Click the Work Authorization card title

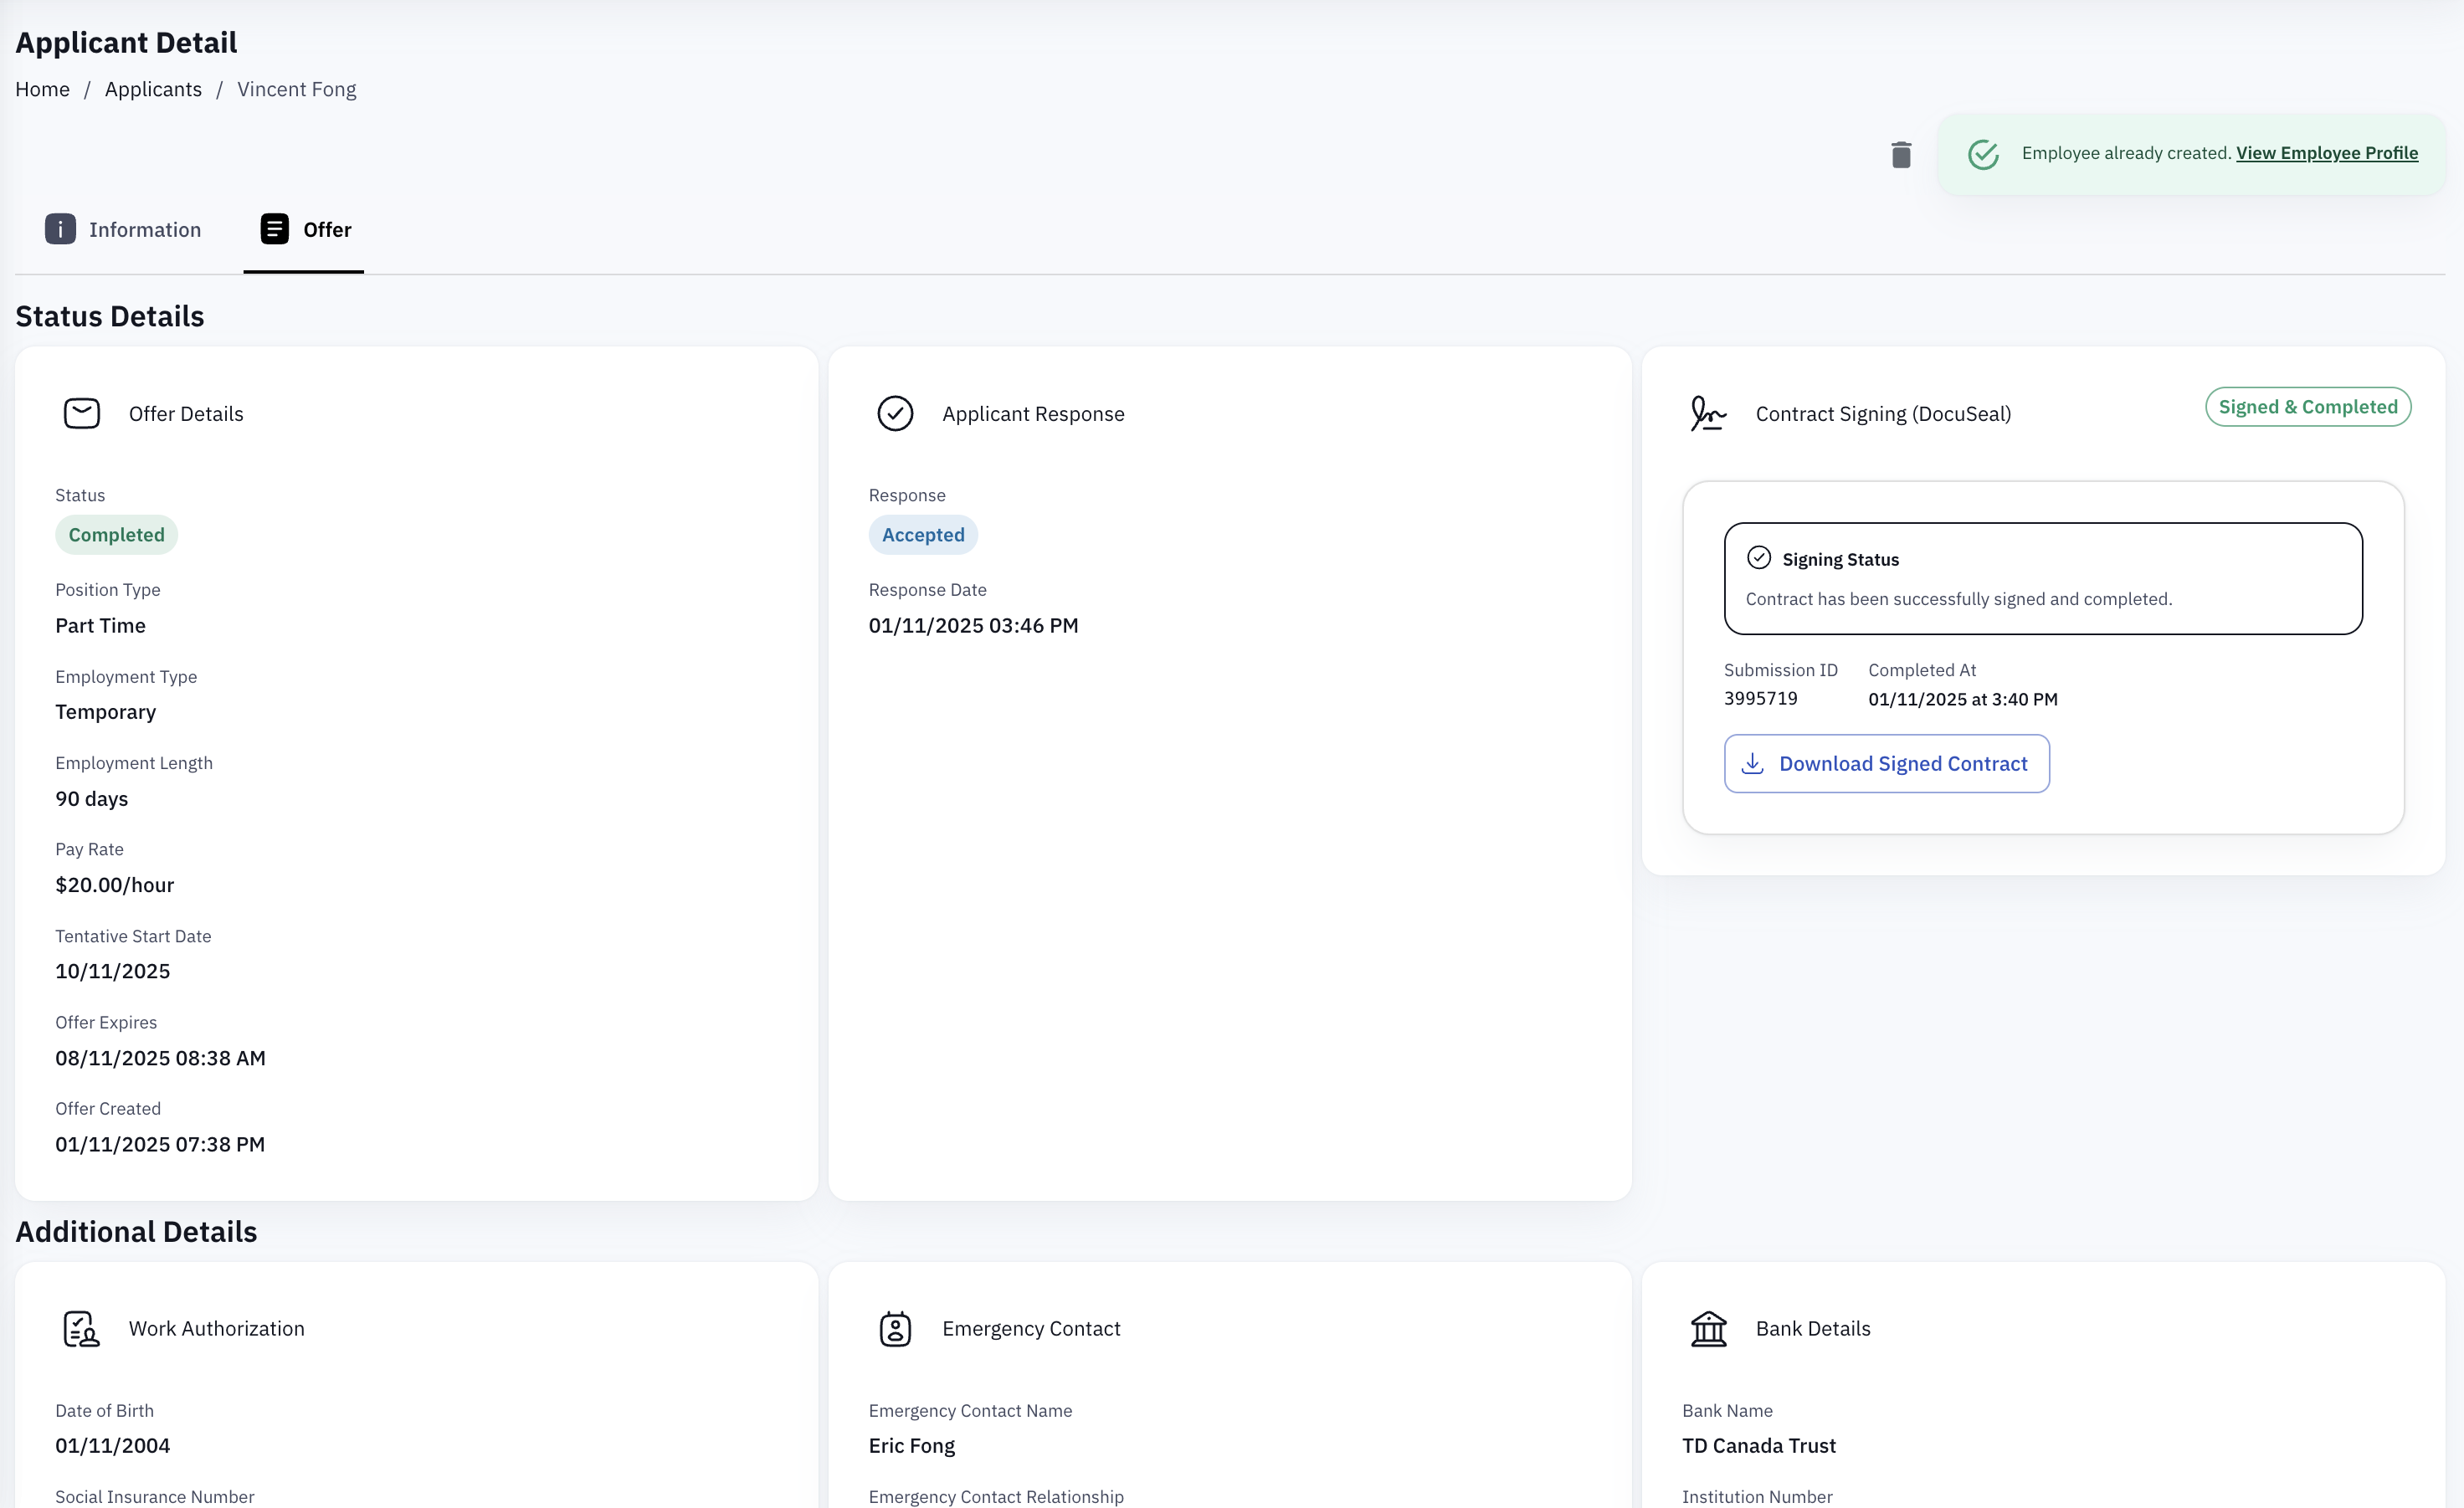(x=216, y=1329)
